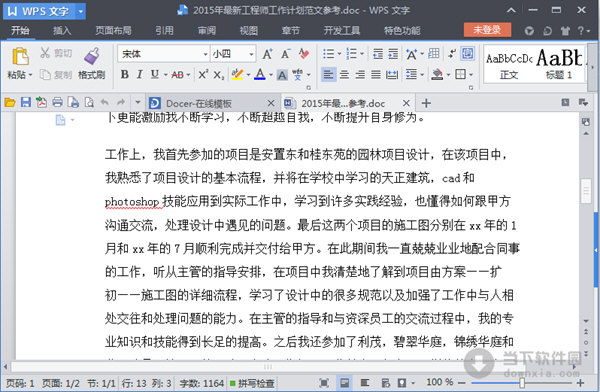This screenshot has height=392, width=600.
Task: Click the full screen view icon in status bar
Action: coord(324,382)
